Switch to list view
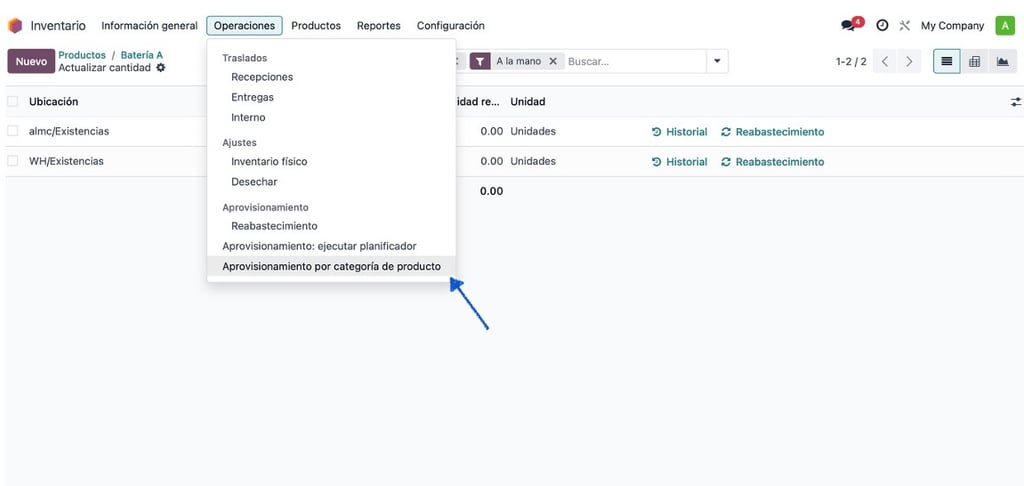 pyautogui.click(x=946, y=61)
